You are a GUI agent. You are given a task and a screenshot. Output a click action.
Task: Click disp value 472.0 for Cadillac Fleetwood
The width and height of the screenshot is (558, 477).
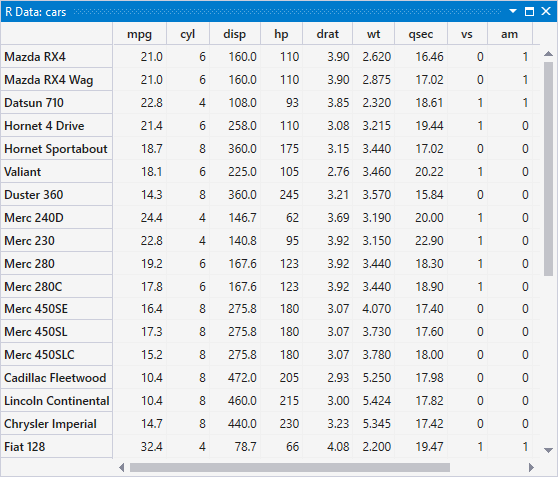pos(242,378)
